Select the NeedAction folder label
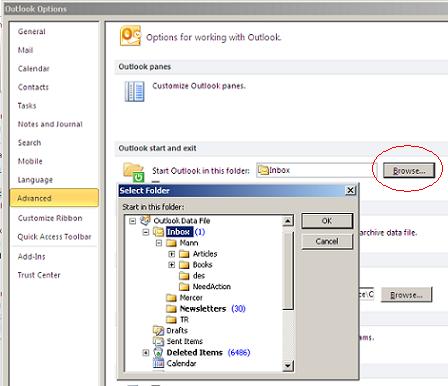The width and height of the screenshot is (448, 386). pyautogui.click(x=212, y=287)
